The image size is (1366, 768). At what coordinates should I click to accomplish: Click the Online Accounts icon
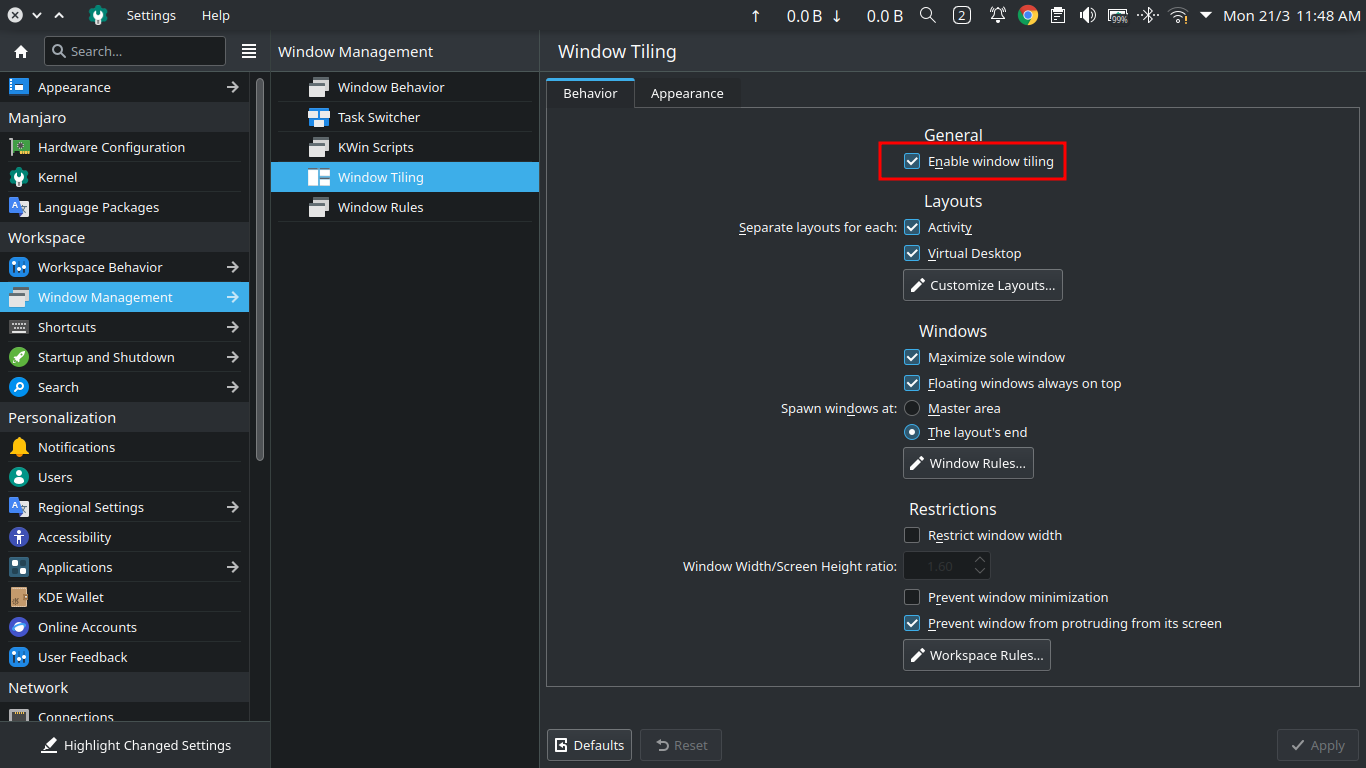(19, 627)
